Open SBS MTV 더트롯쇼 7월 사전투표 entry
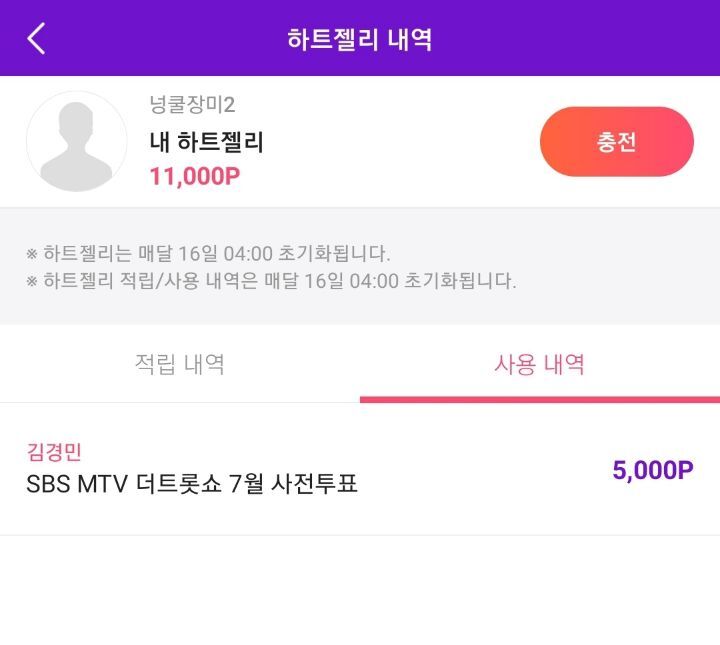 click(192, 484)
